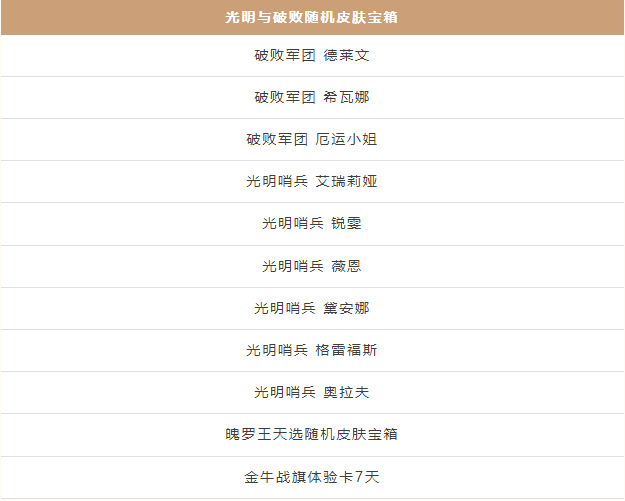Viewport: 625px width, 501px height.
Task: Select the 破败军团 希瓦娜 row
Action: pyautogui.click(x=312, y=97)
